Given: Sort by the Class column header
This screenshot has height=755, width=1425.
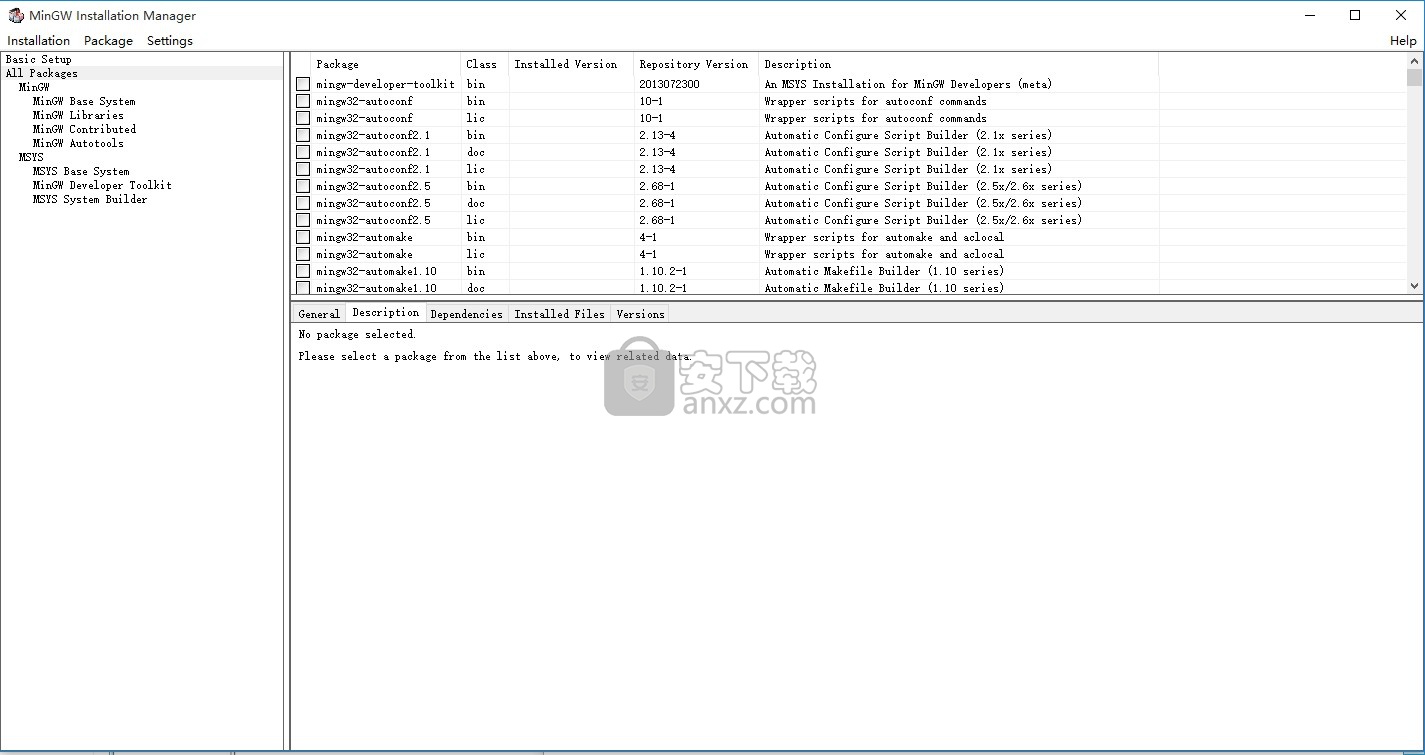Looking at the screenshot, I should [x=484, y=64].
